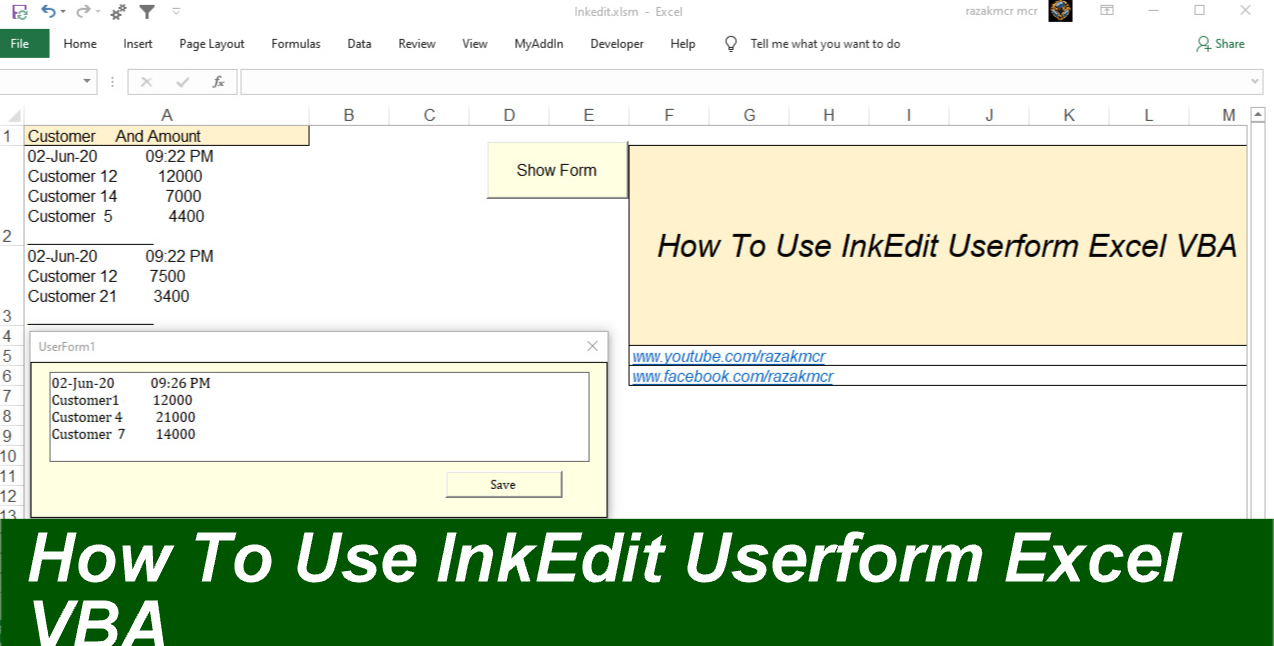The width and height of the screenshot is (1274, 646).
Task: Select column D header
Action: pyautogui.click(x=509, y=115)
